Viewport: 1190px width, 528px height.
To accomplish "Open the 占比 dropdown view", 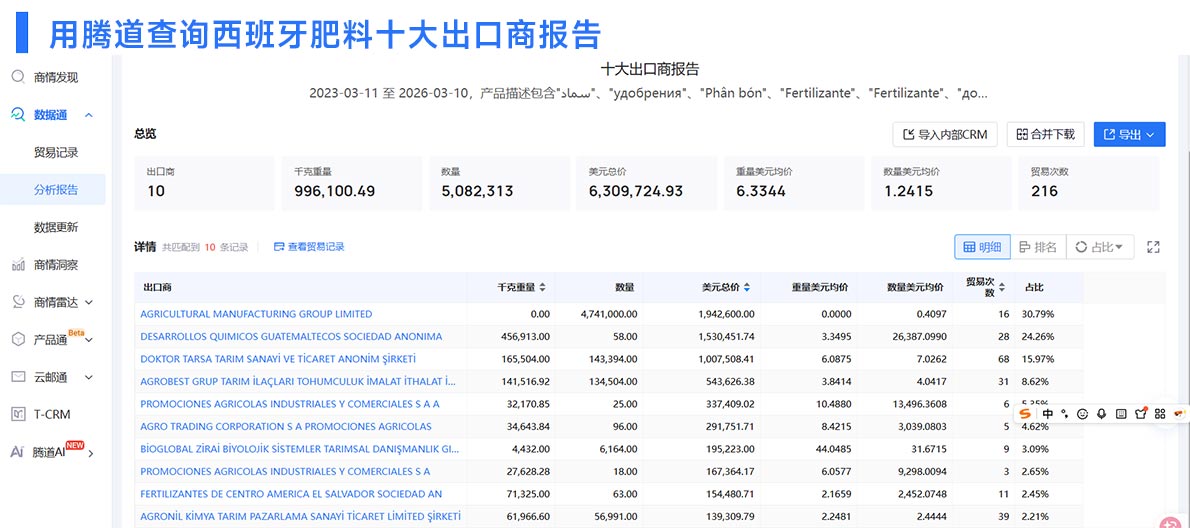I will tap(1100, 247).
